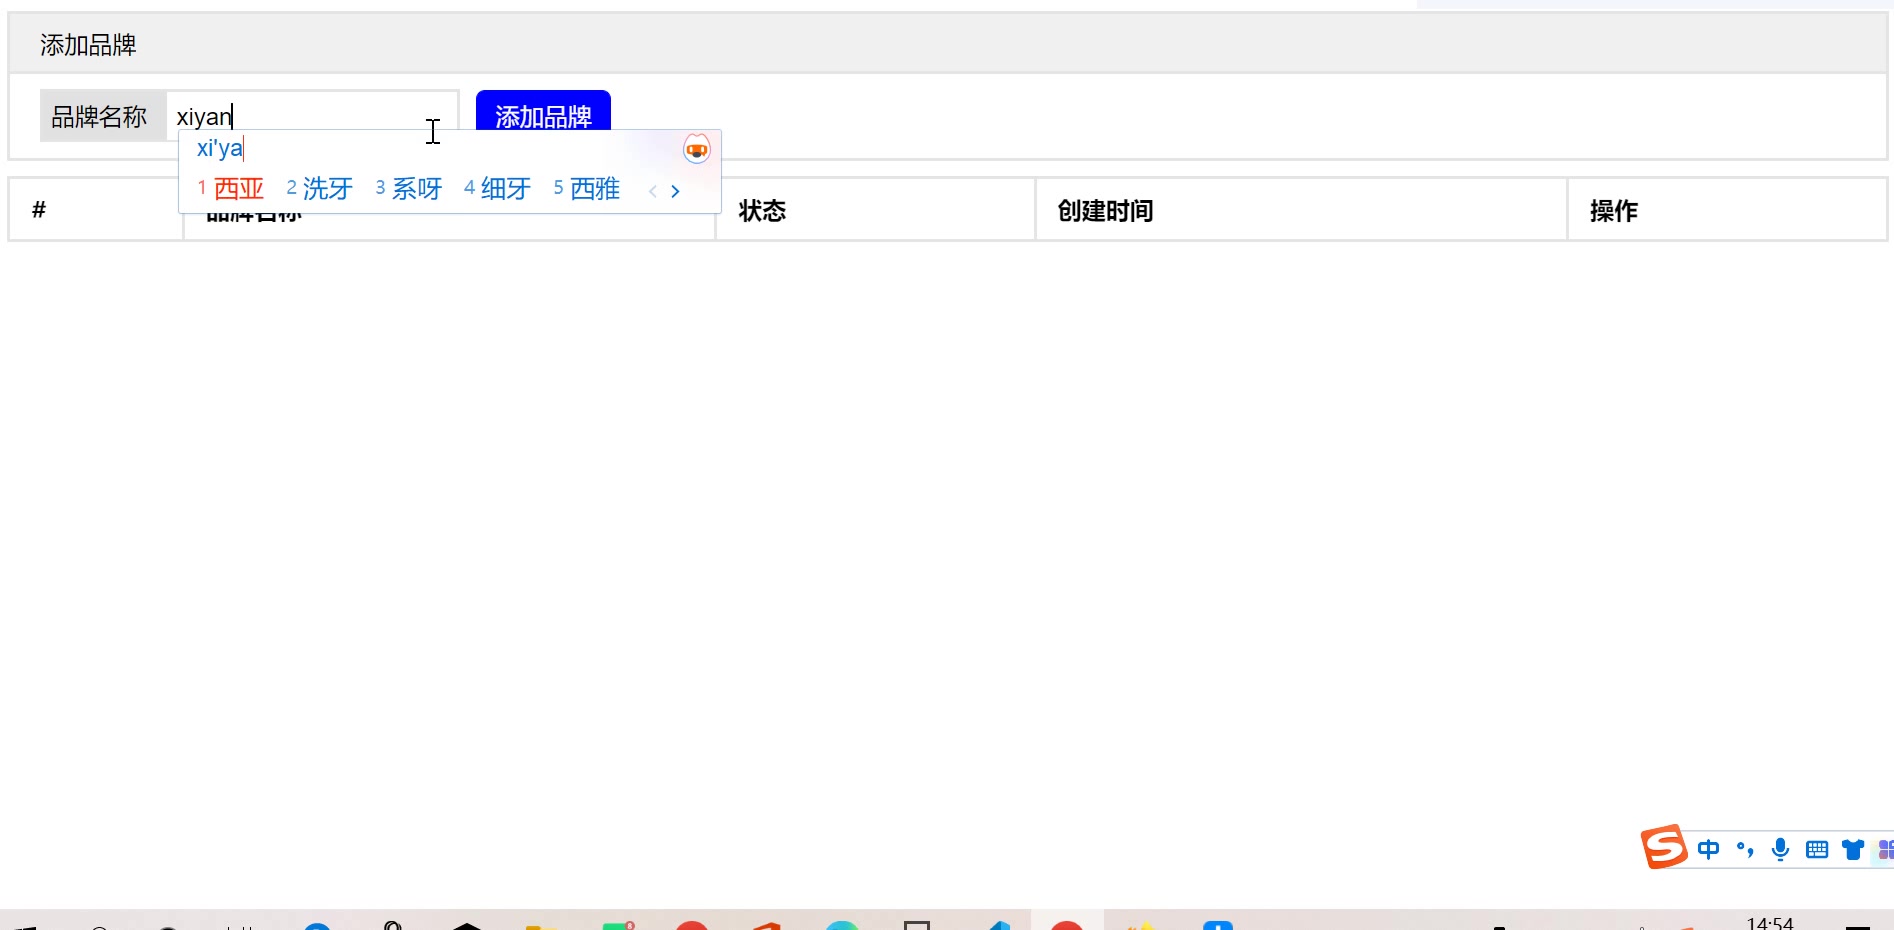Click the taskbar clock showing 14:54

[1769, 922]
